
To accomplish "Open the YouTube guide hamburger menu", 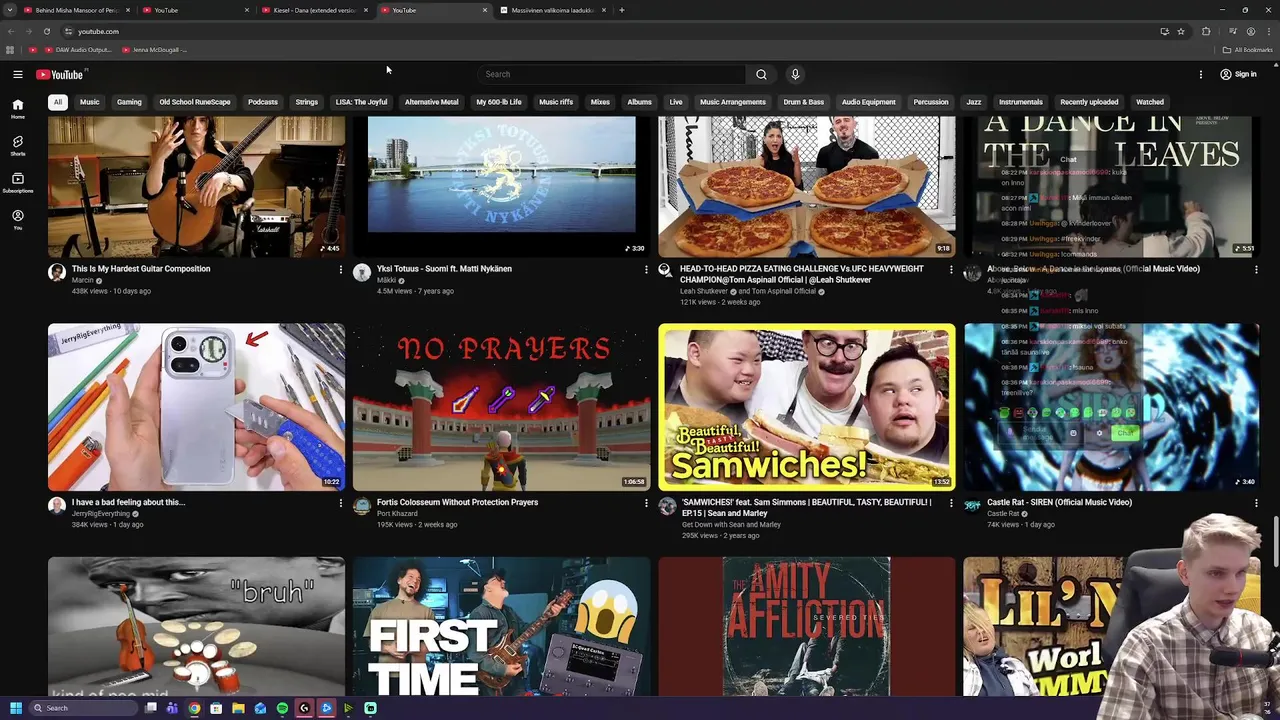I will pos(17,74).
